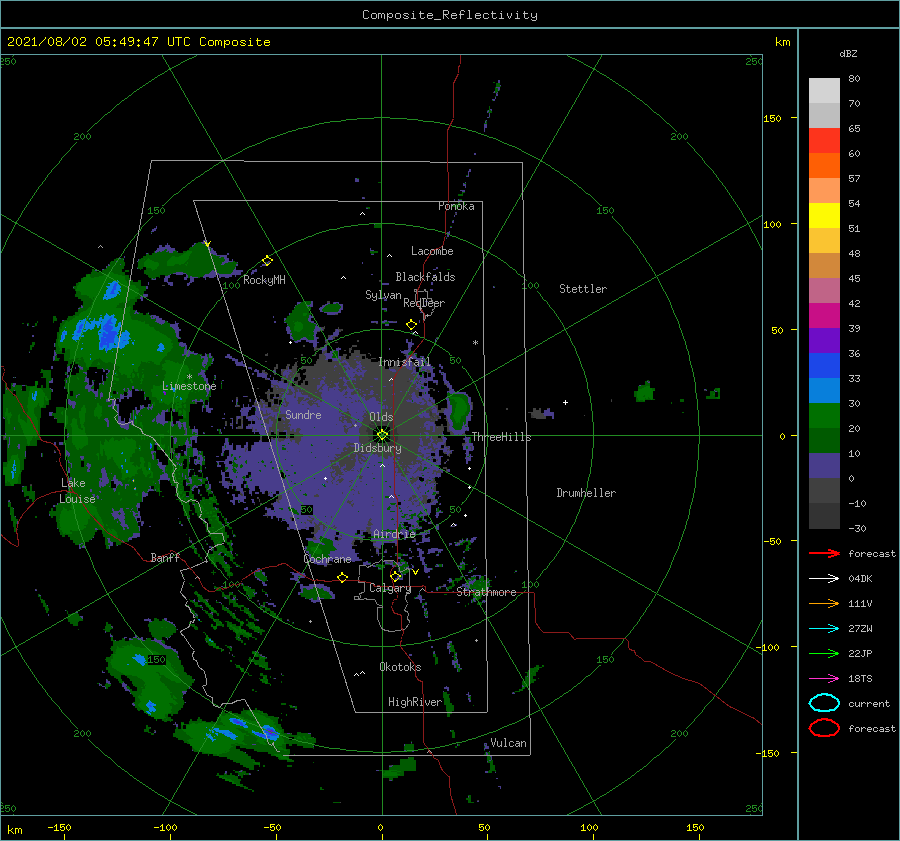Screen dimensions: 900x841
Task: Click the yellow diamond marker beside RockyMH
Action: click(x=267, y=261)
